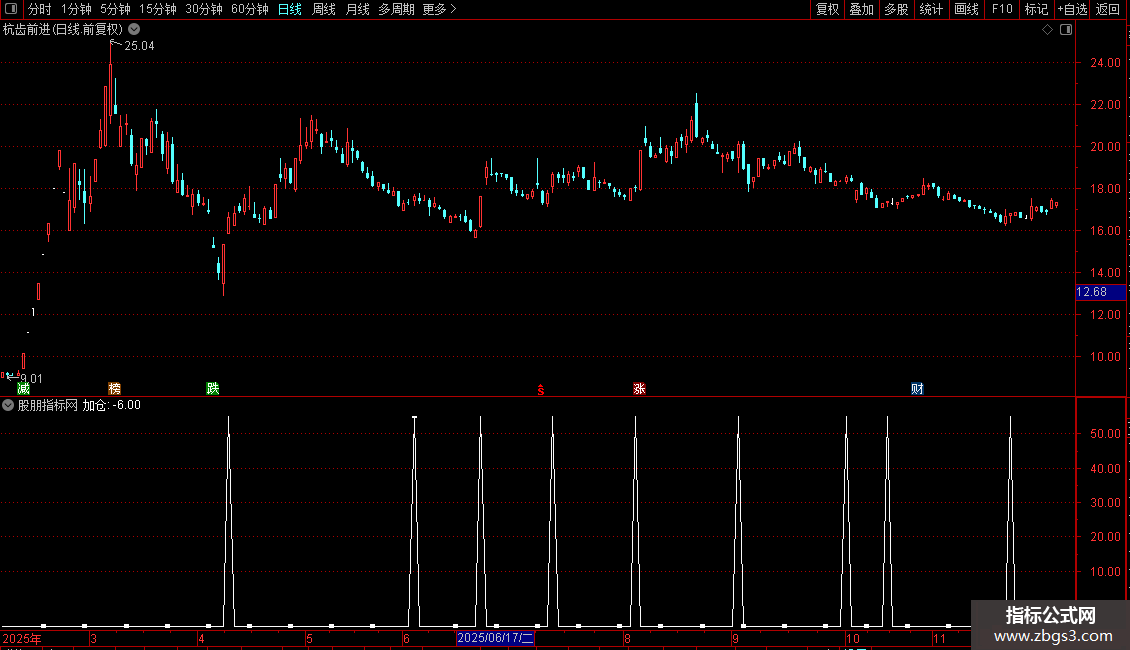Click month 4 on the time axis
Viewport: 1130px width, 650px height.
pyautogui.click(x=201, y=639)
